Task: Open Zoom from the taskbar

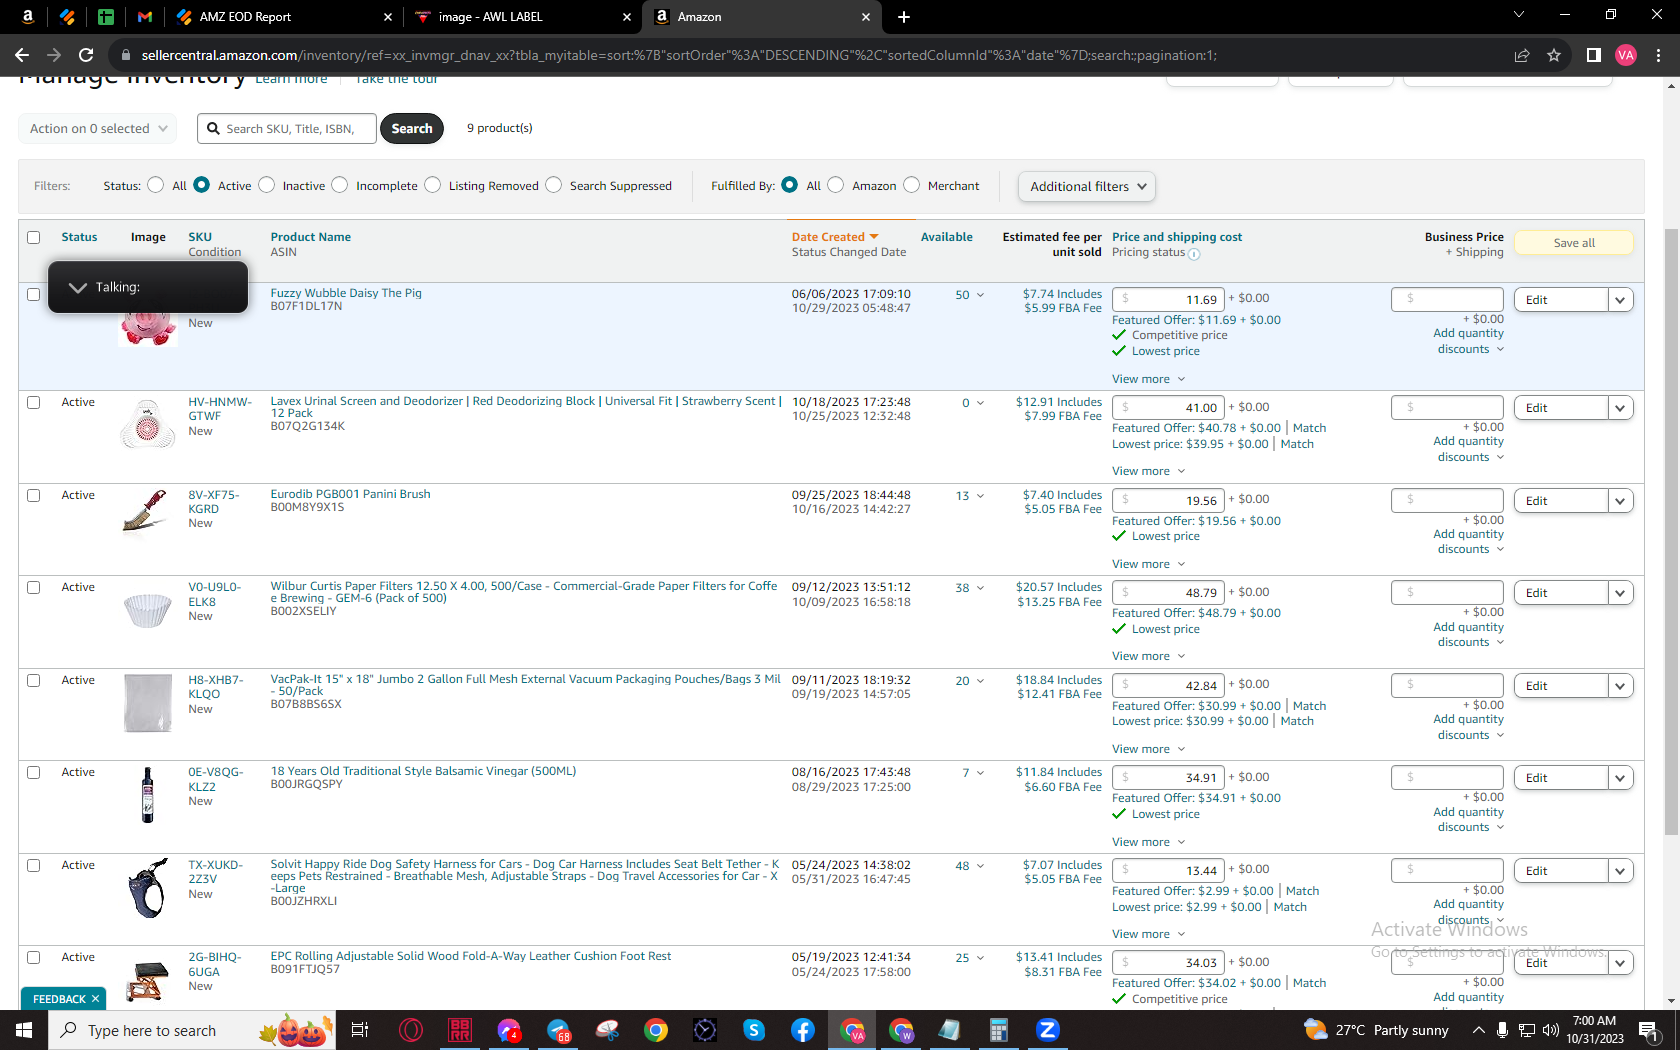Action: (1048, 1030)
